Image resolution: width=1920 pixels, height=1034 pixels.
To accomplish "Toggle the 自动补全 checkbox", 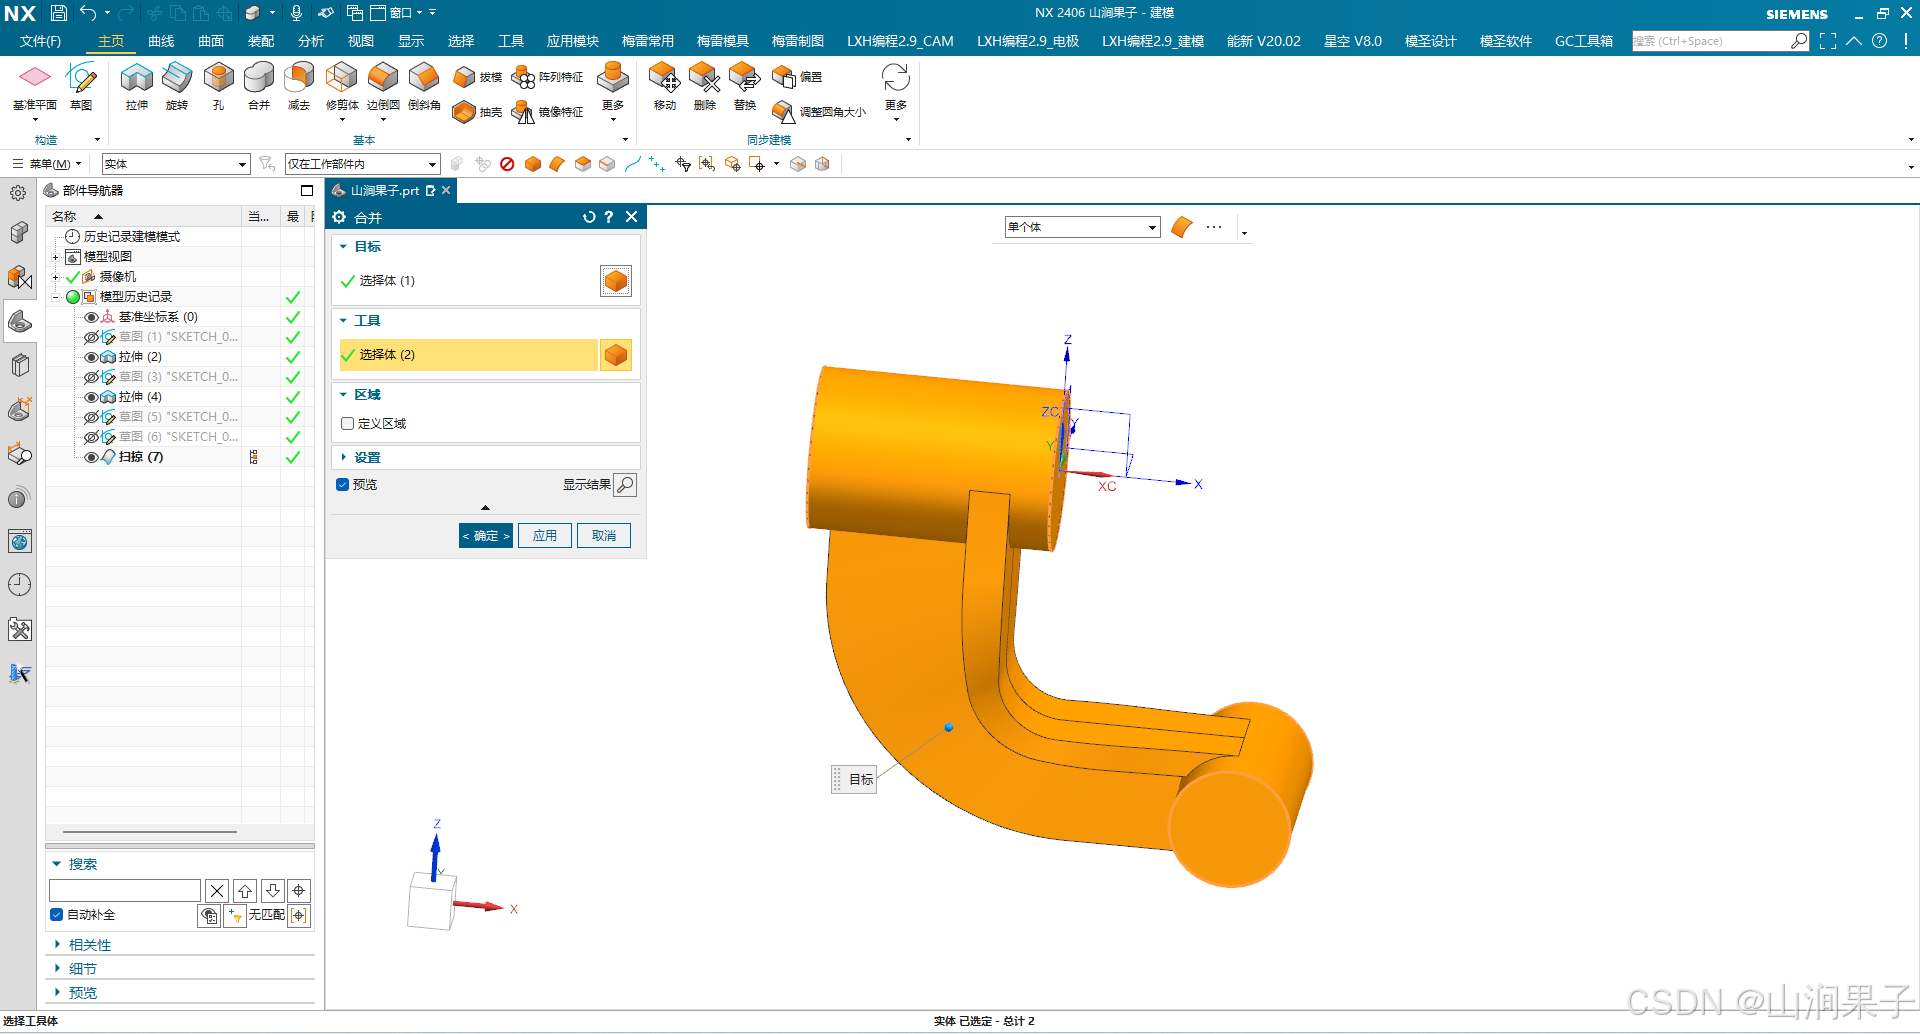I will point(57,915).
